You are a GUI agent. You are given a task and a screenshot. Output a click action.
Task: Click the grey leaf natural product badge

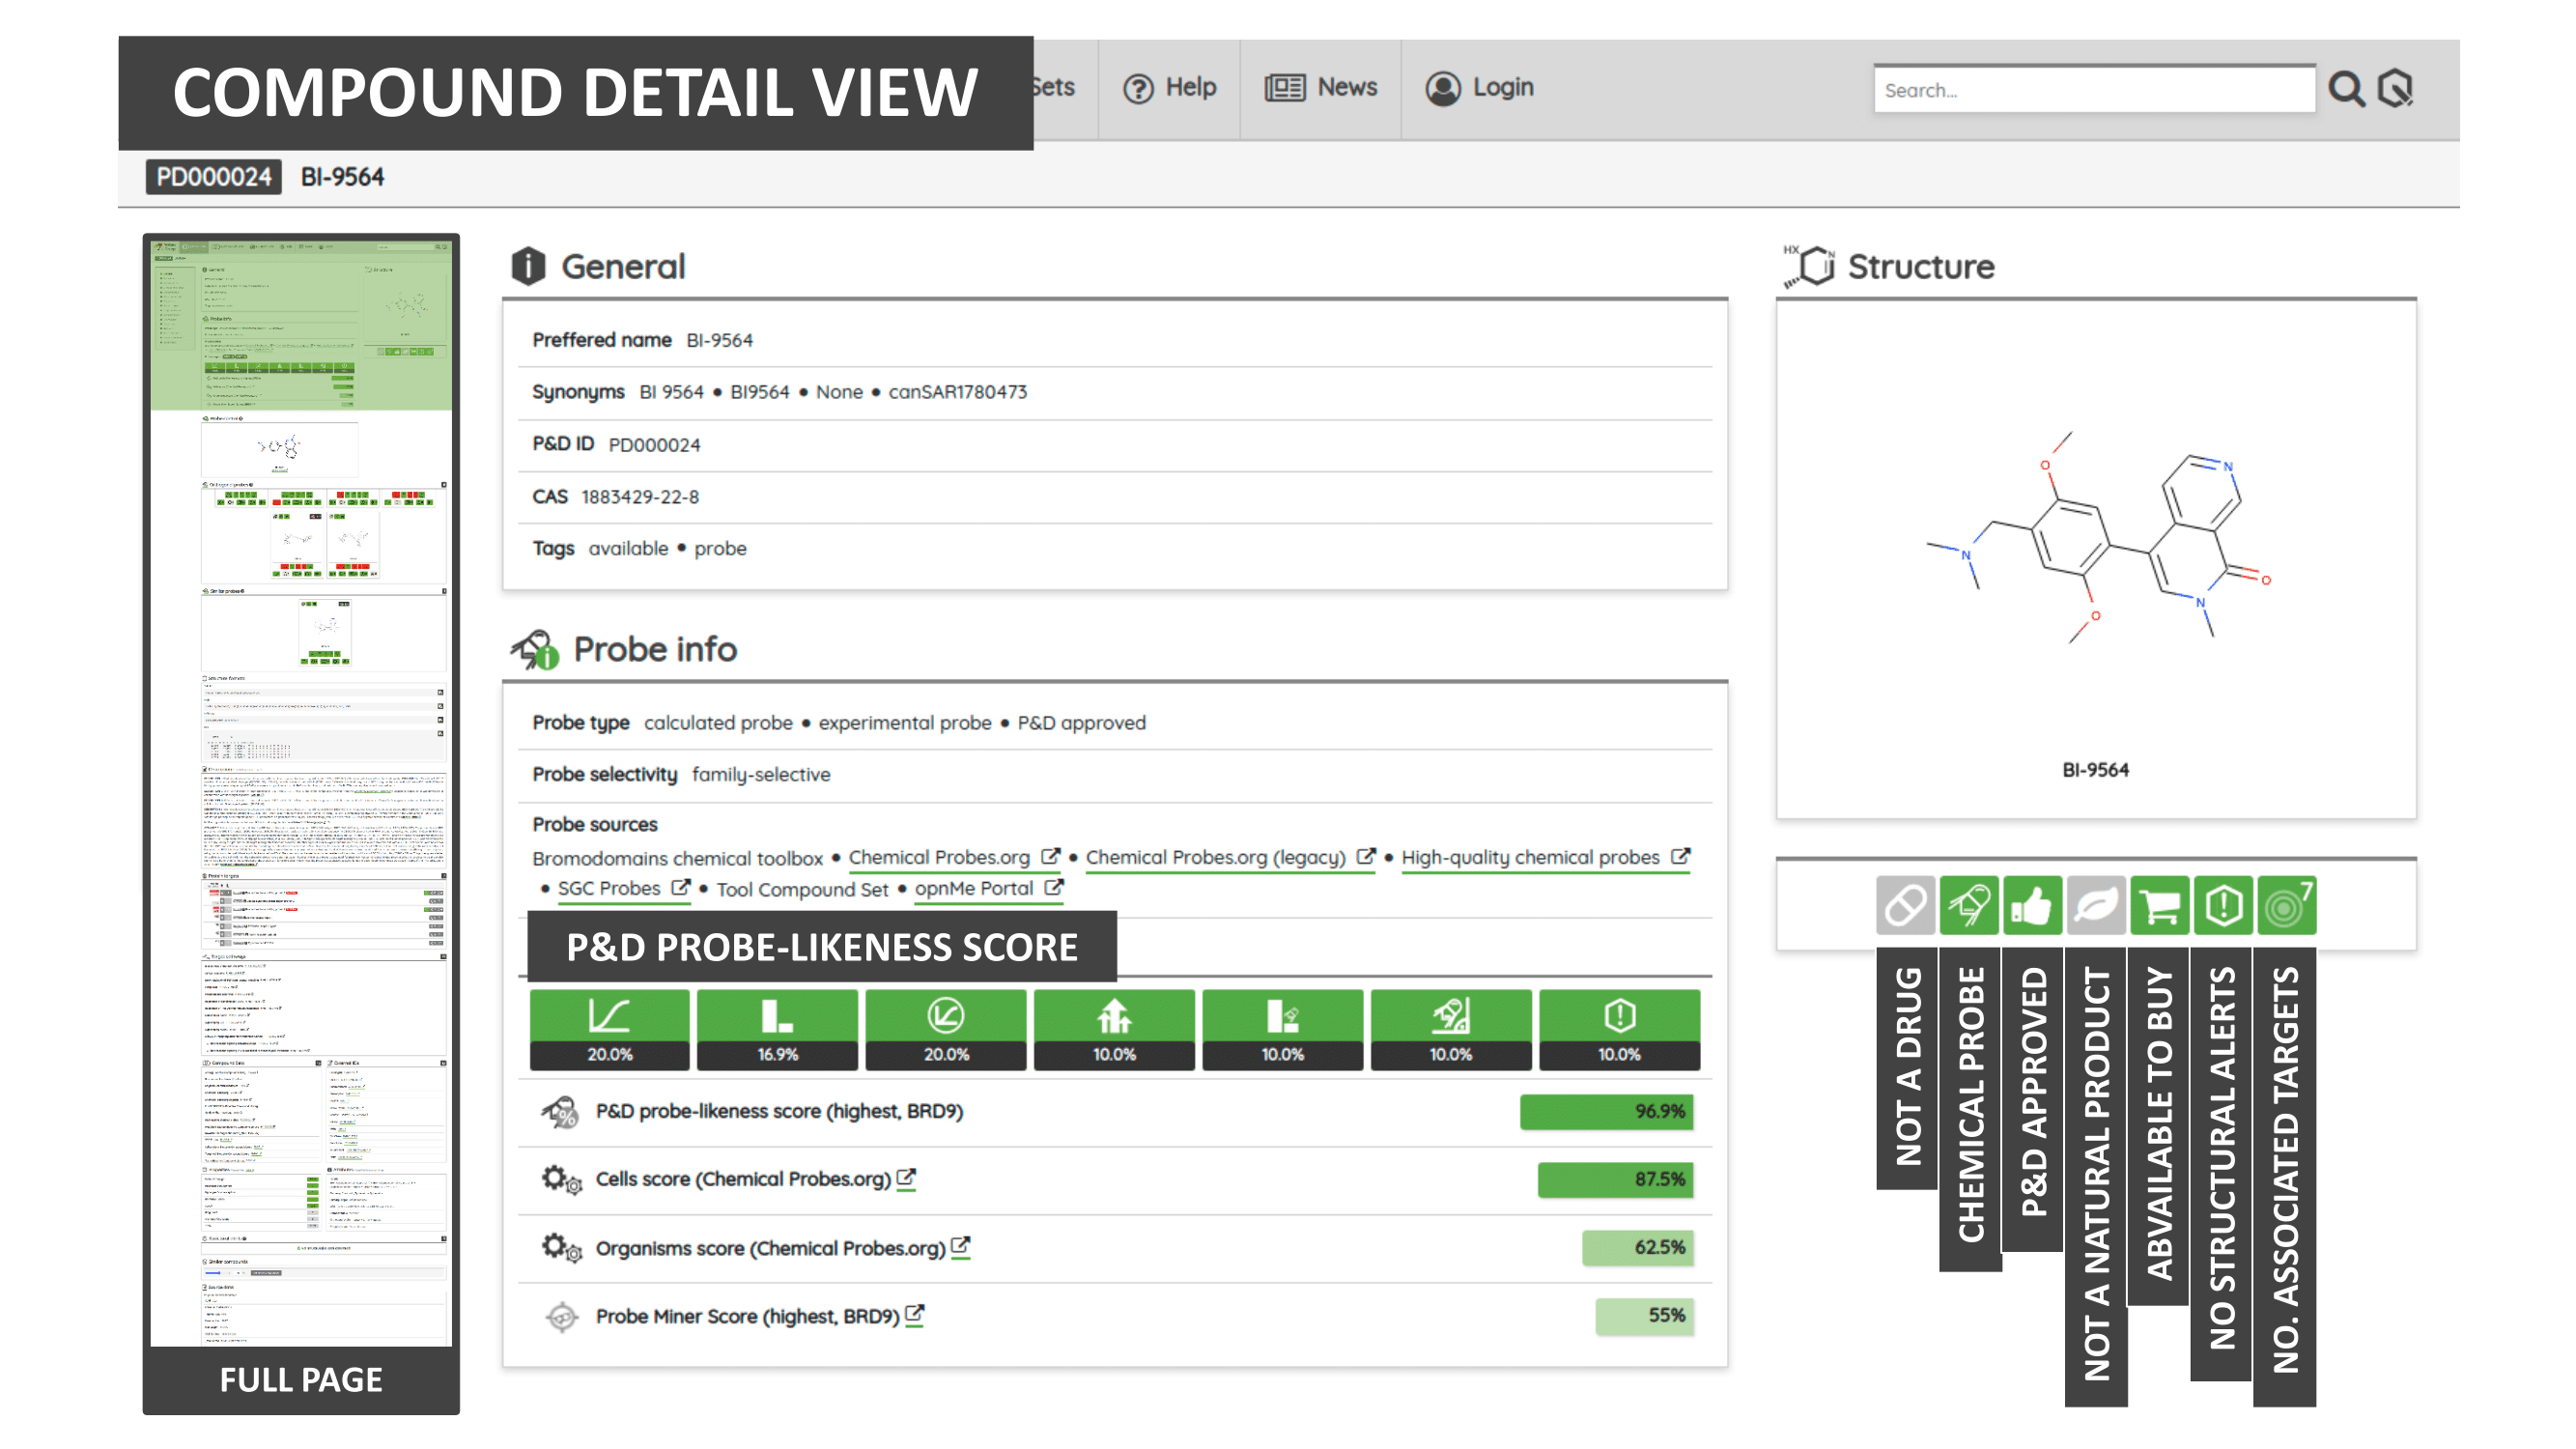point(2095,906)
